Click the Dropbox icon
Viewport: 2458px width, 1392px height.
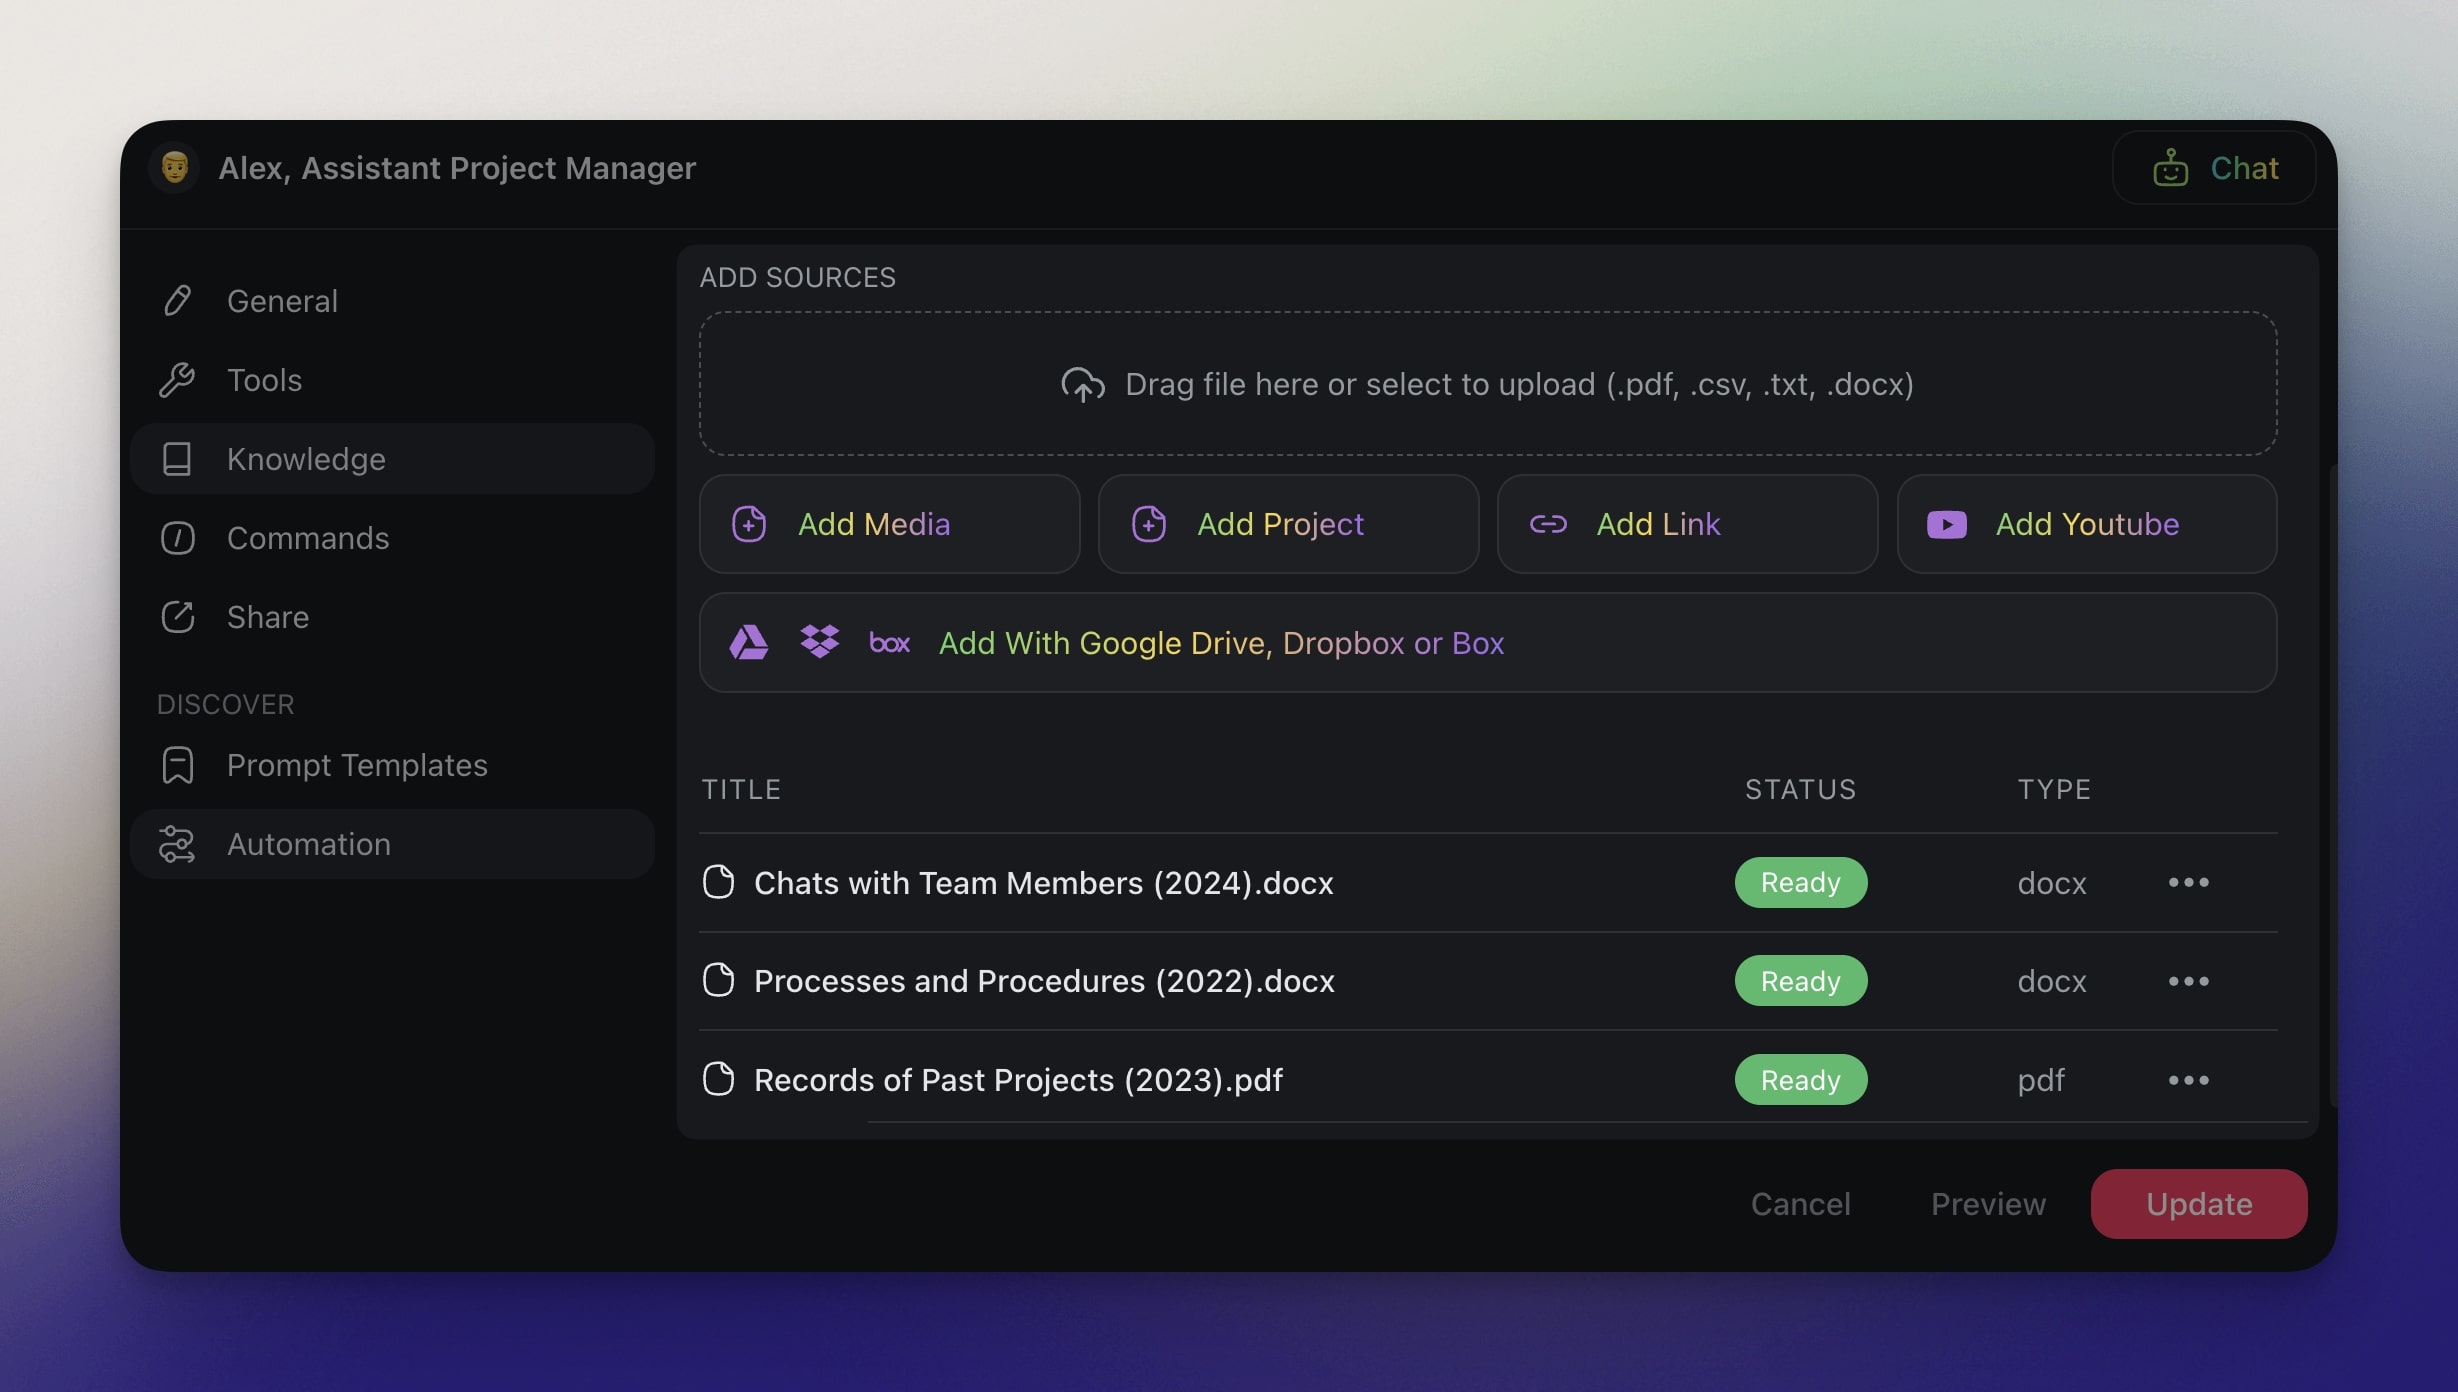(819, 642)
